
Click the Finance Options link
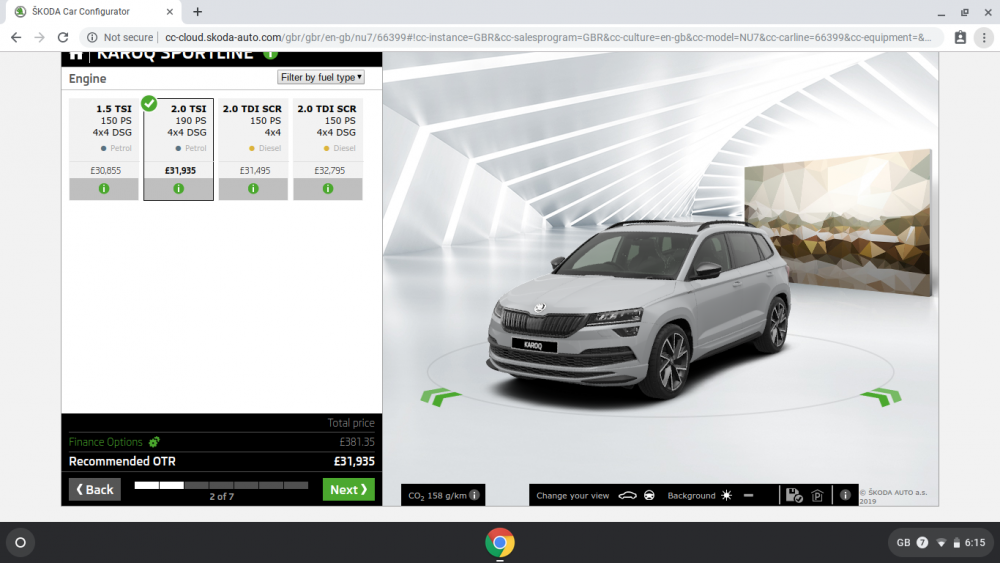click(x=106, y=442)
